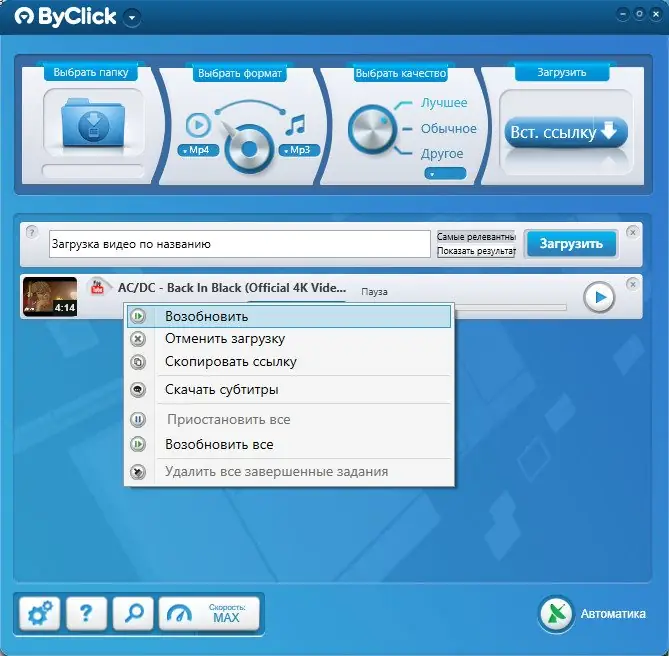Resume the AC/DC download with the play button
The image size is (669, 656).
599,297
